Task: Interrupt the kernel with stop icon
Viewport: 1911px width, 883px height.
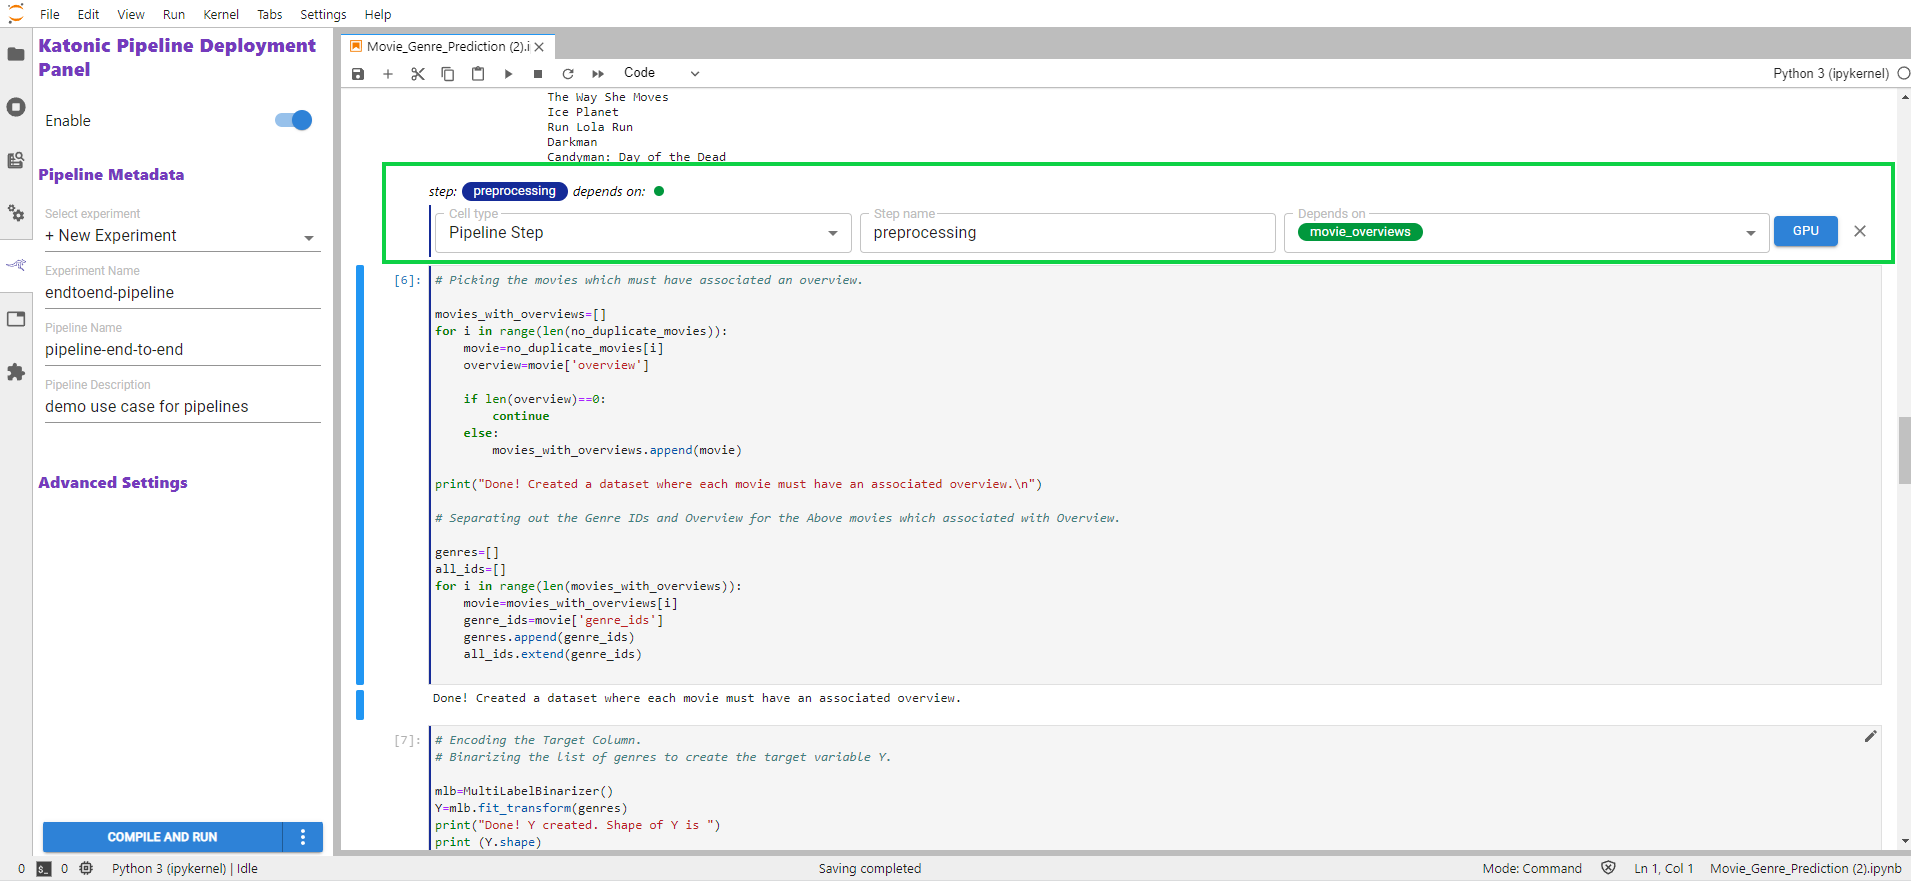Action: tap(538, 74)
